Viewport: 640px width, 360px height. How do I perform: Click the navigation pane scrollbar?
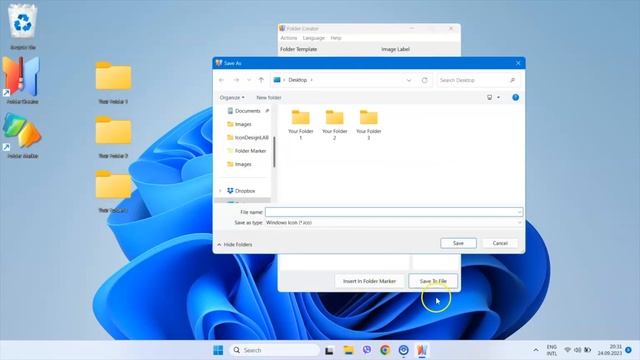tap(274, 152)
